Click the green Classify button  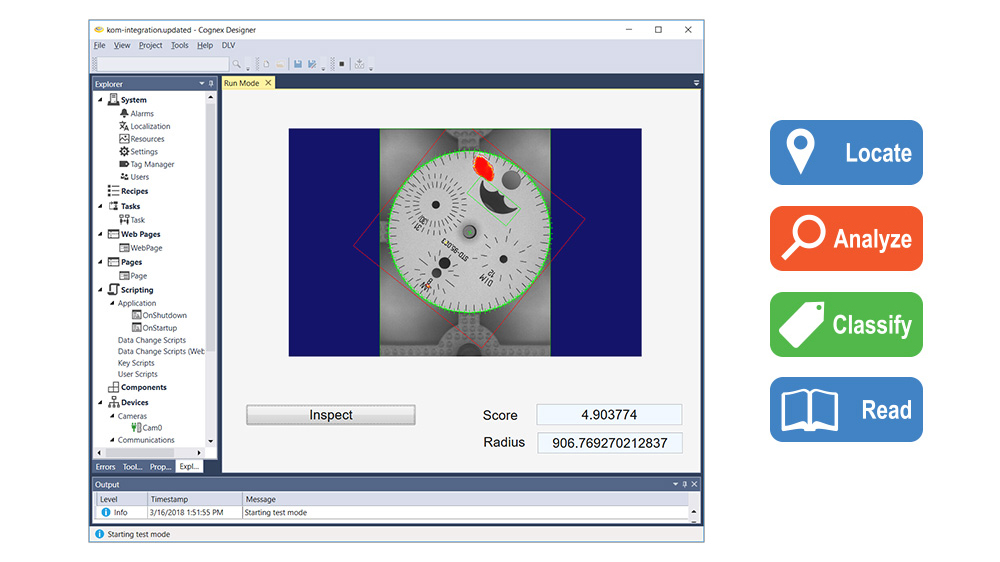[846, 324]
